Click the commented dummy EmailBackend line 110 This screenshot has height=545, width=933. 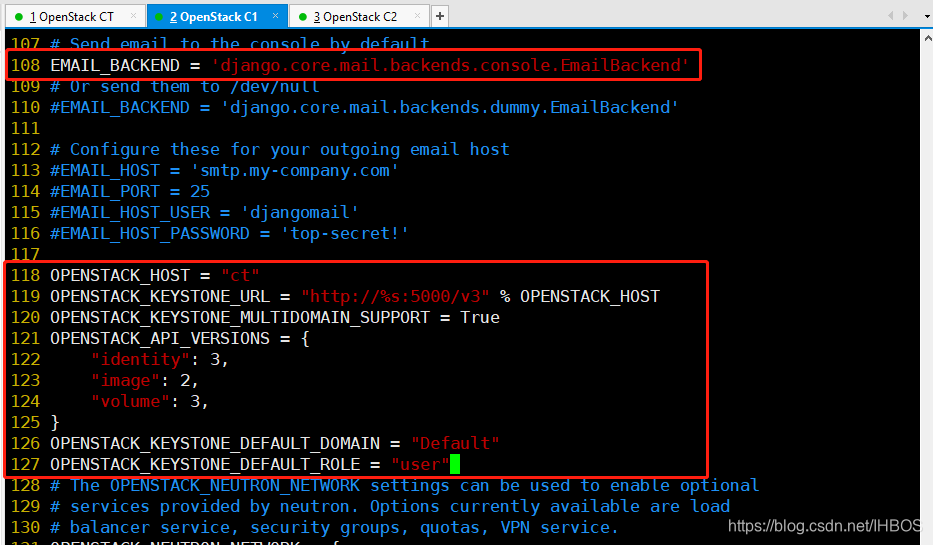364,108
